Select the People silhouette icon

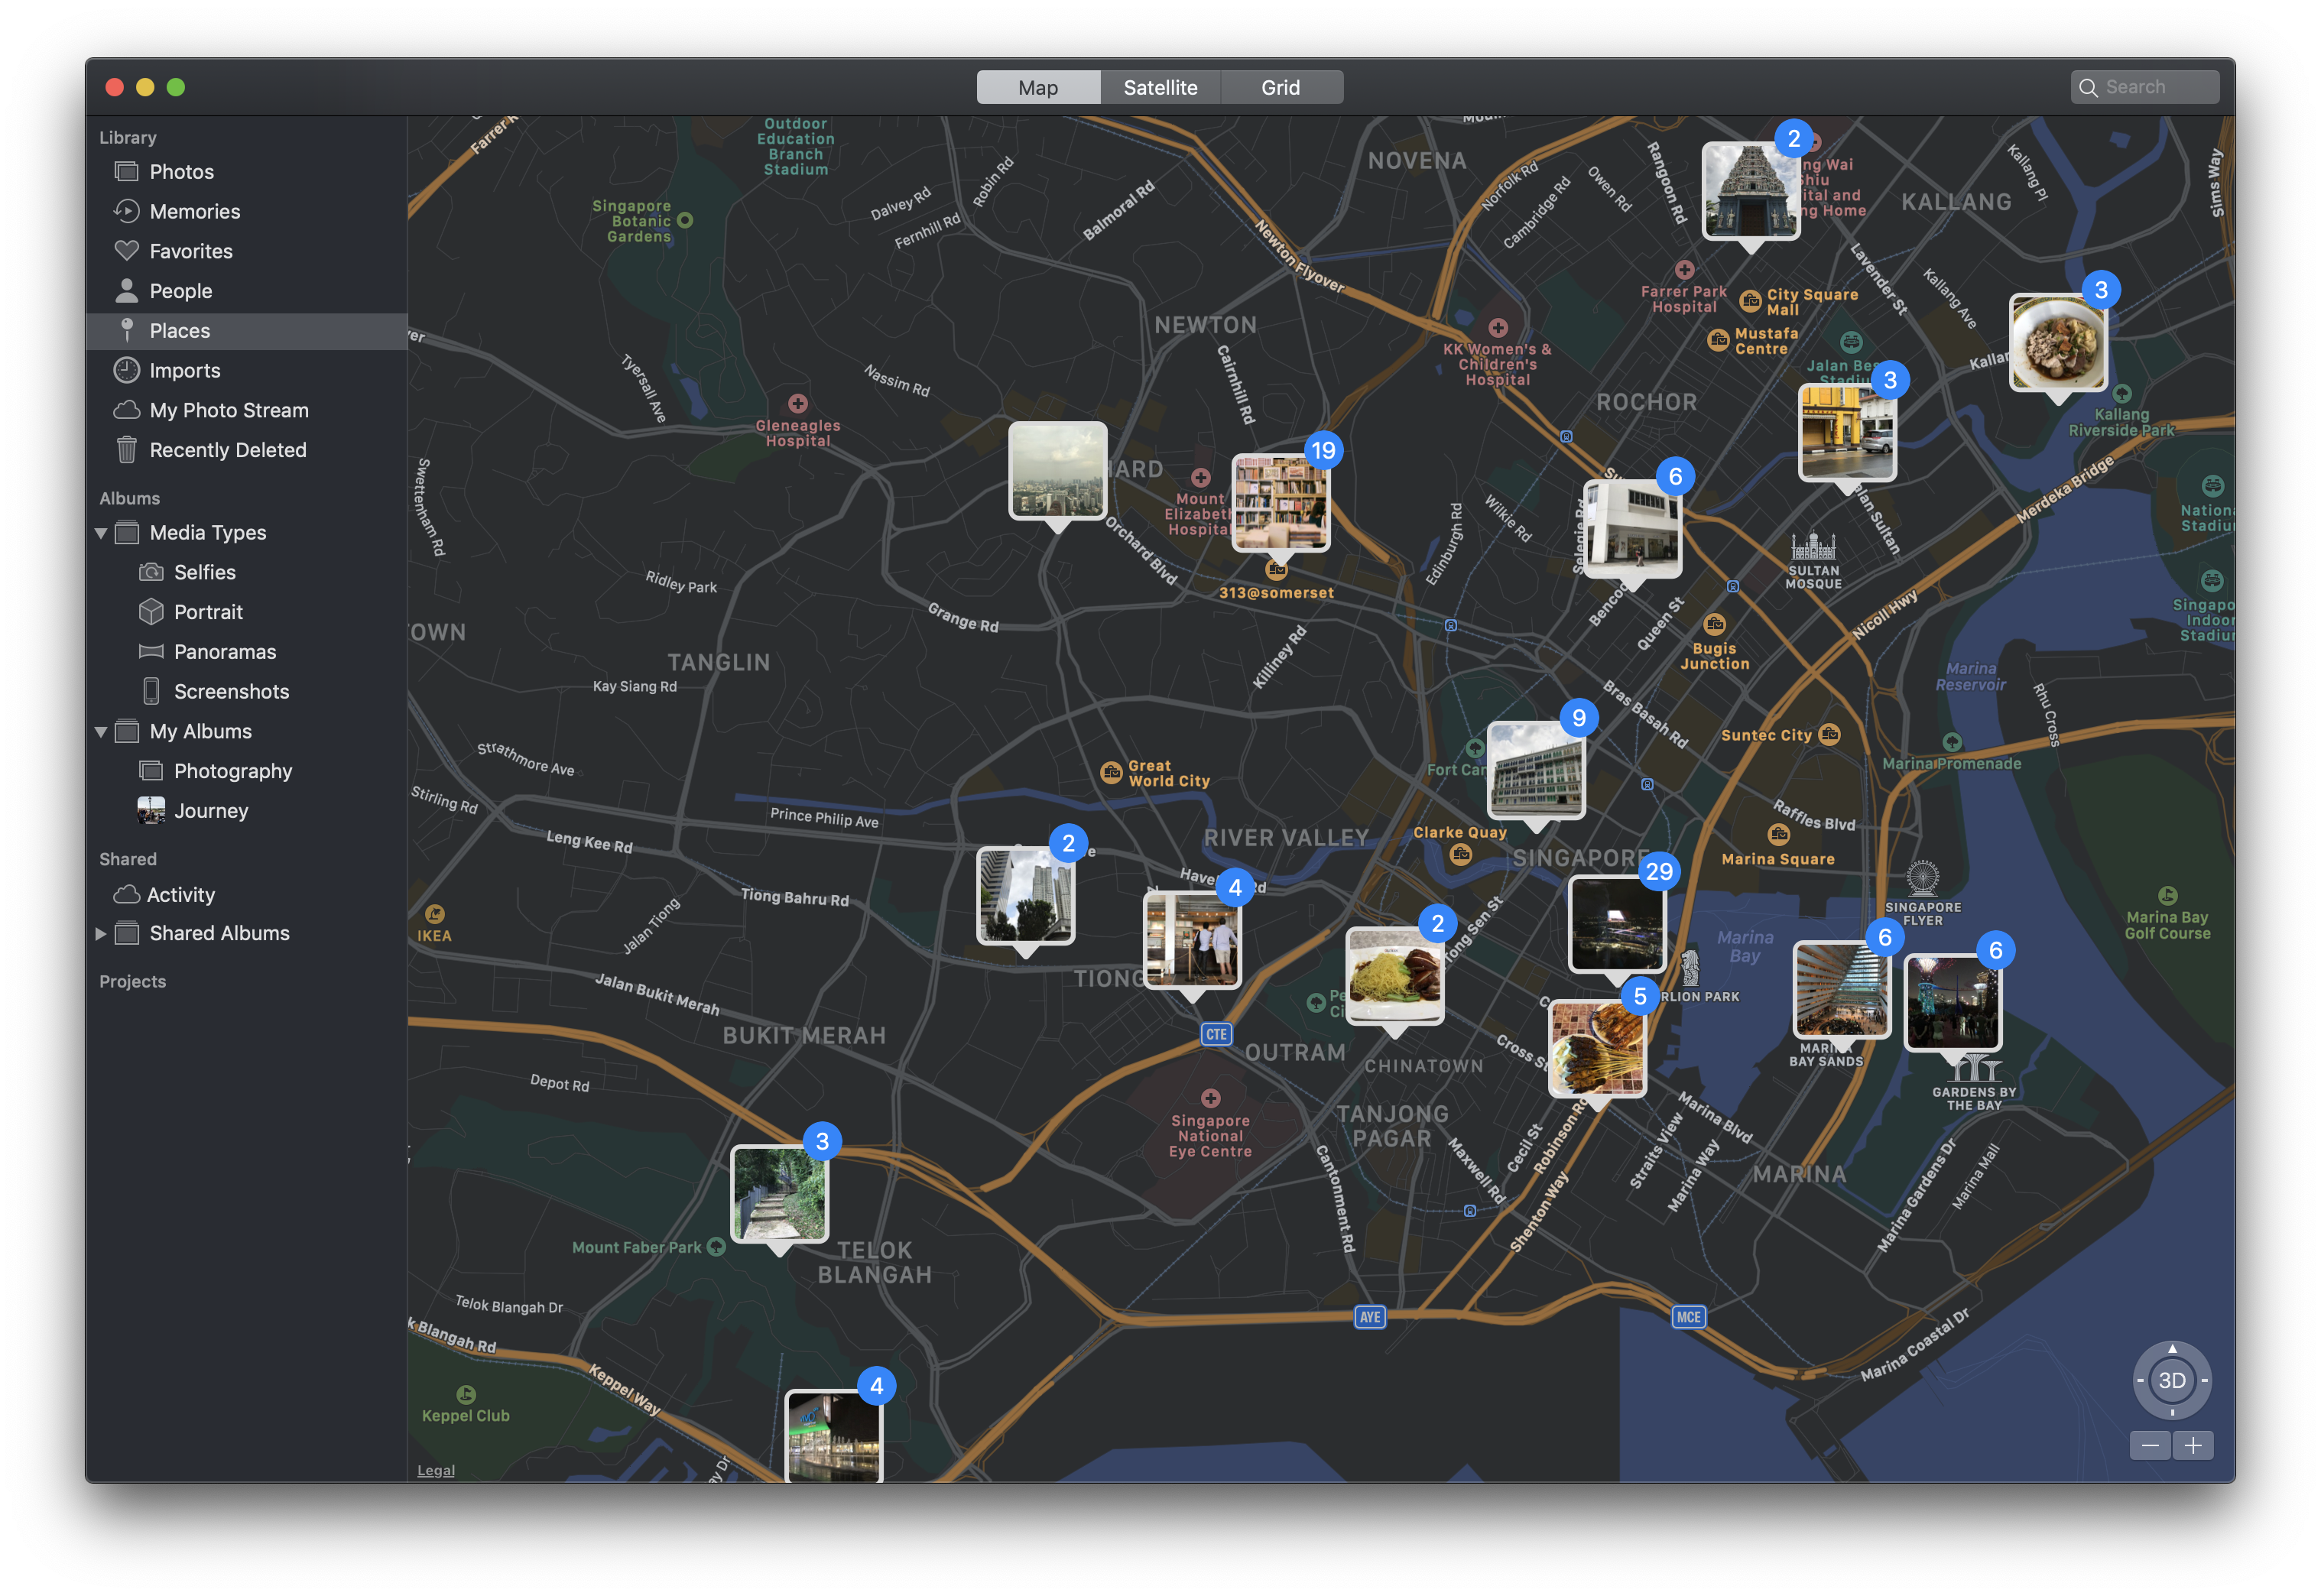(126, 291)
